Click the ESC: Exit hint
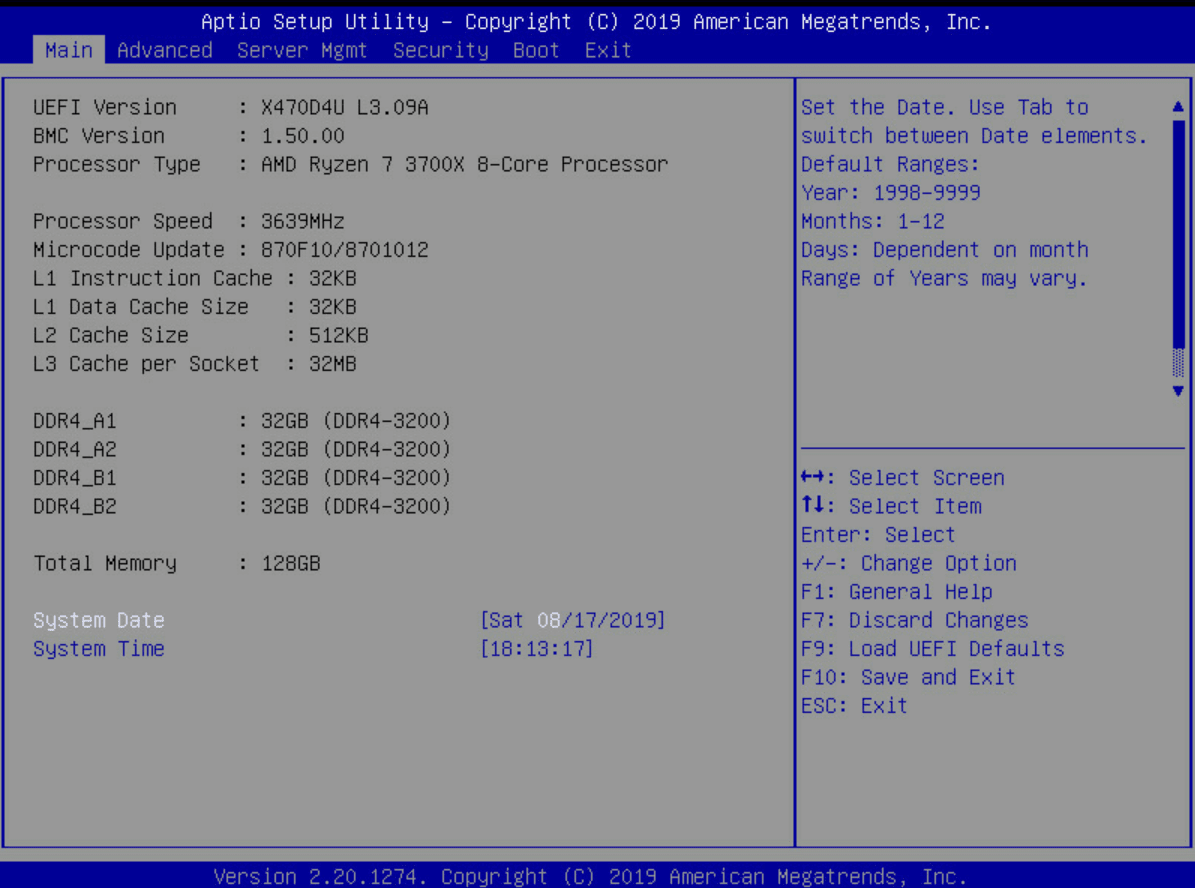The image size is (1195, 888). click(x=854, y=706)
